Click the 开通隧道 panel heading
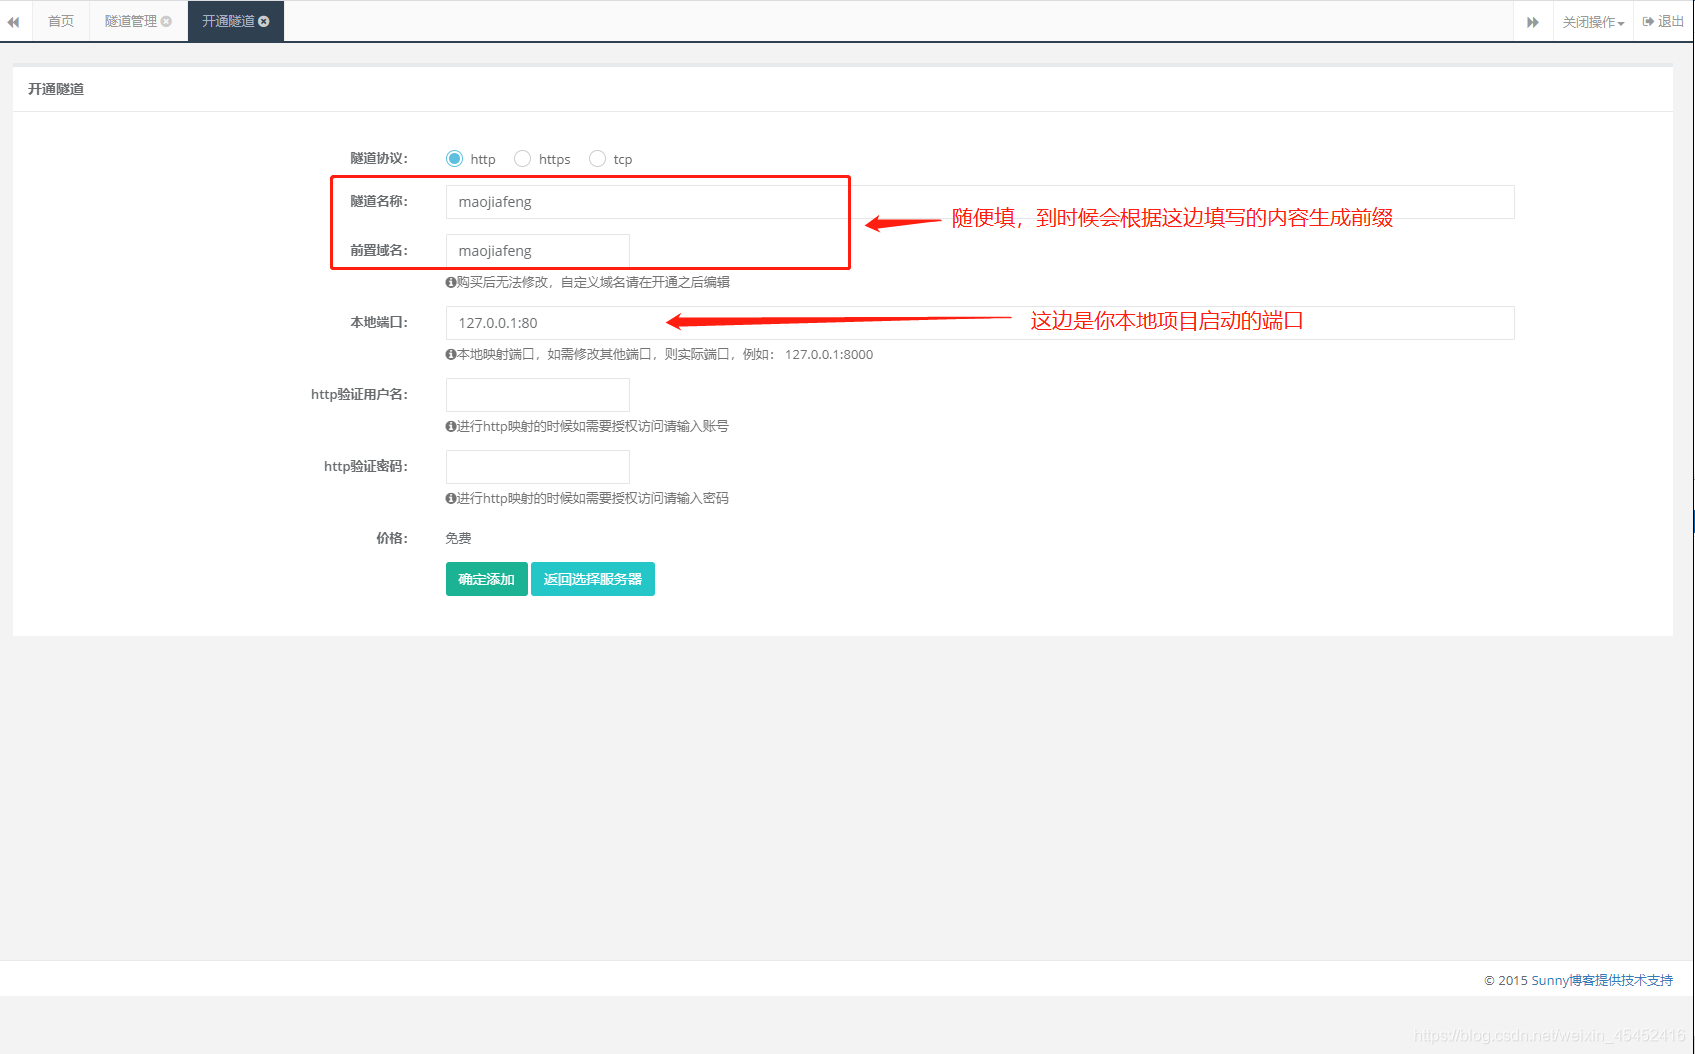Viewport: 1695px width, 1054px height. click(56, 89)
